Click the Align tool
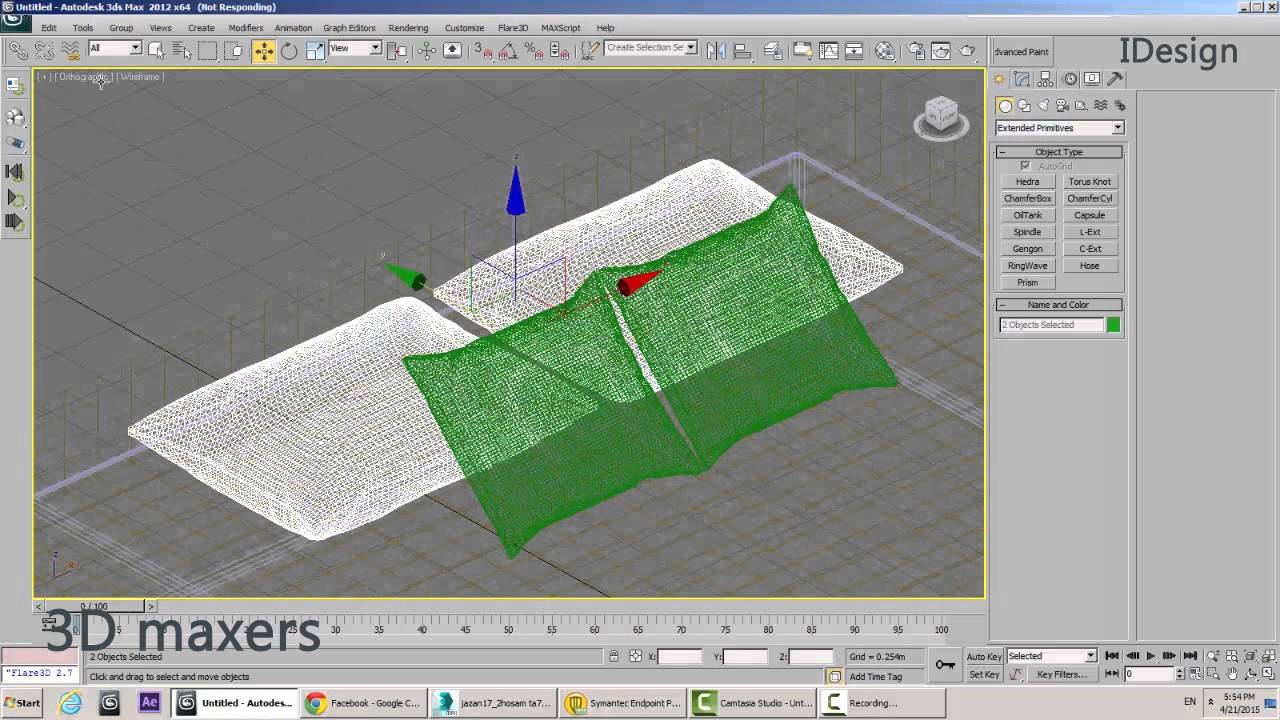 [x=742, y=50]
